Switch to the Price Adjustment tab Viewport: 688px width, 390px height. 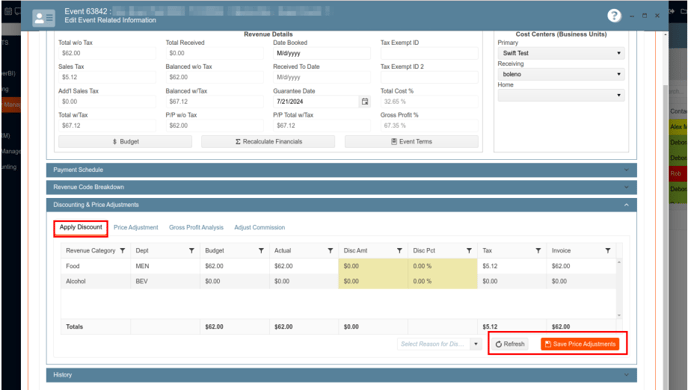pos(136,228)
